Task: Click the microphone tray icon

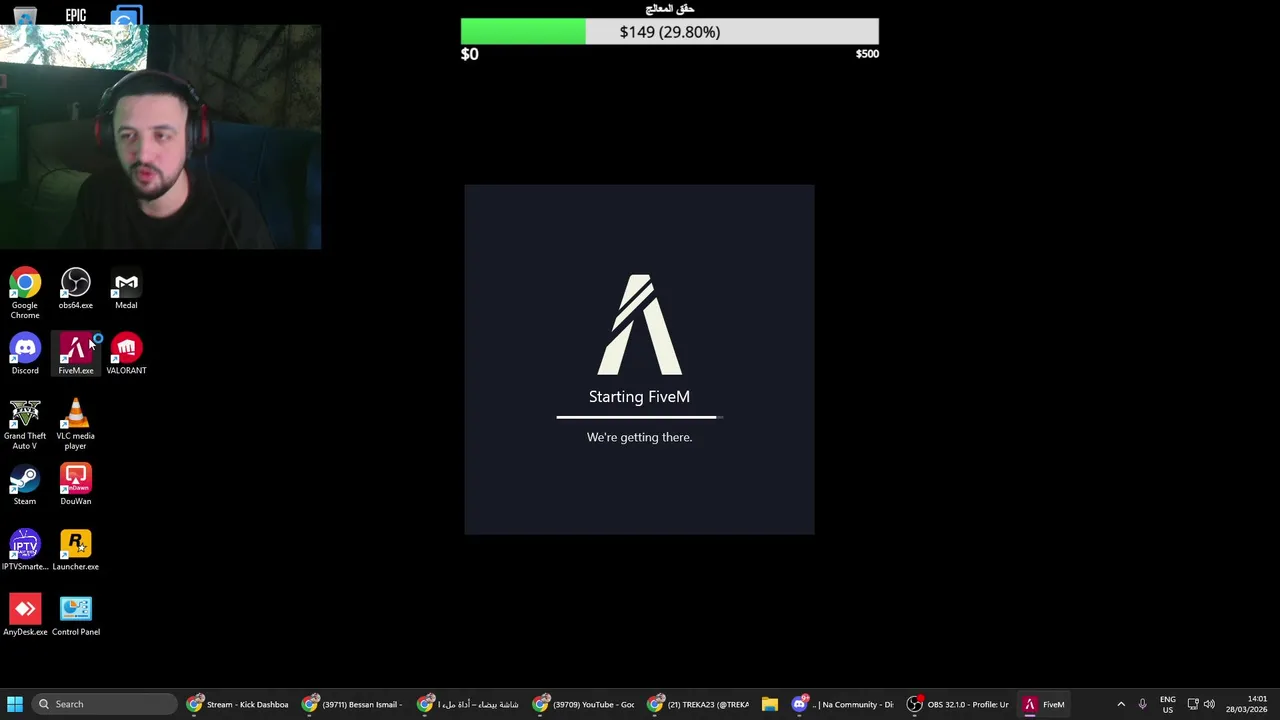Action: (x=1142, y=704)
